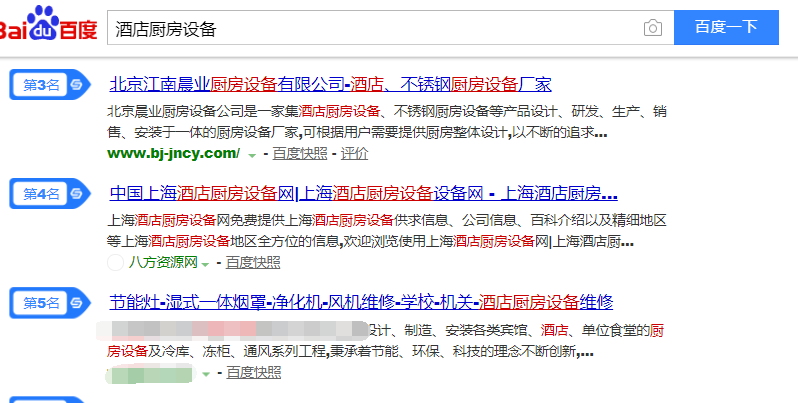Click the 第4名 rank badge

click(50, 193)
